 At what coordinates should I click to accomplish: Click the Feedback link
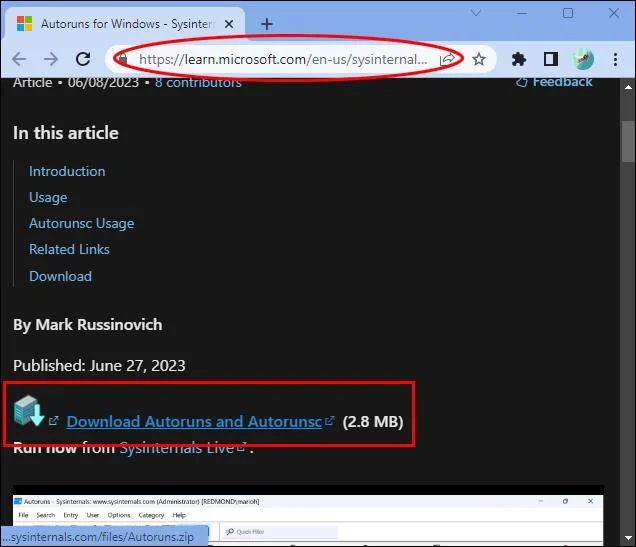coord(554,82)
